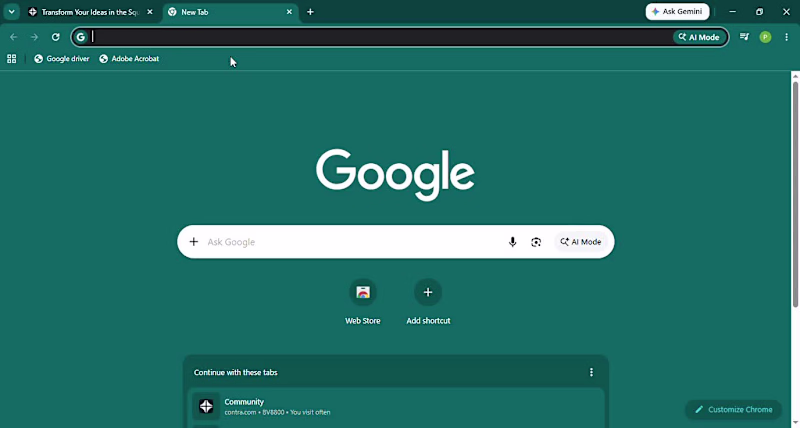Screen dimensions: 800x428
Task: Open the Google driver bookmark
Action: coord(62,59)
